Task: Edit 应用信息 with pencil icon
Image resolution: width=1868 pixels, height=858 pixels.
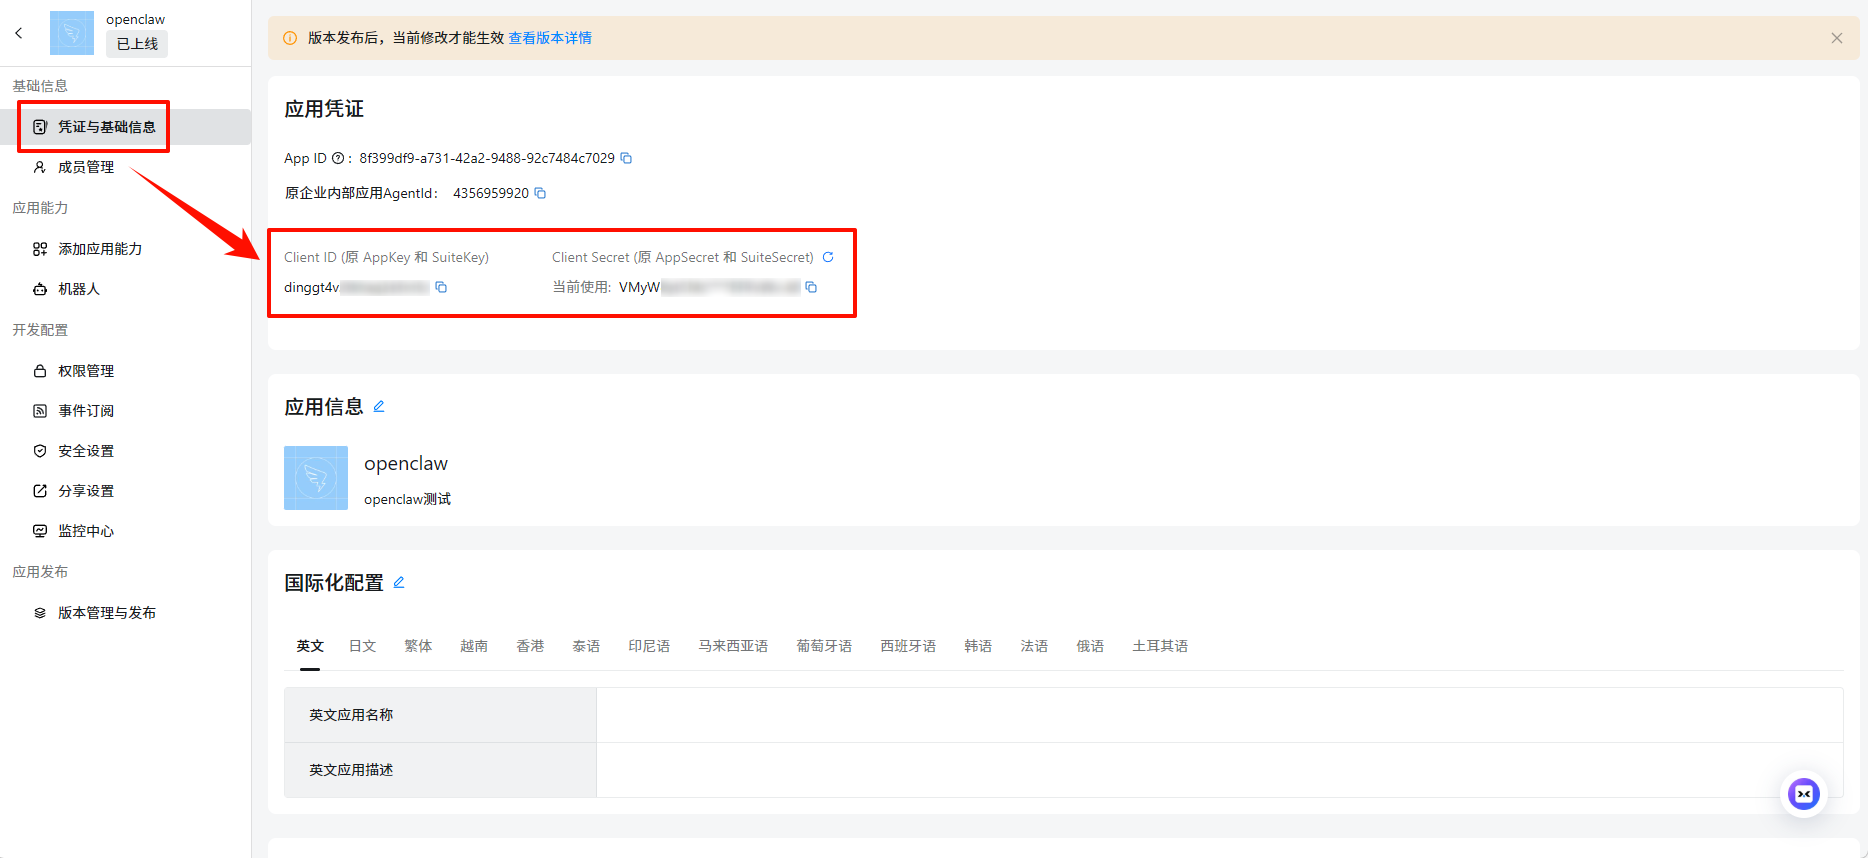Action: 379,406
